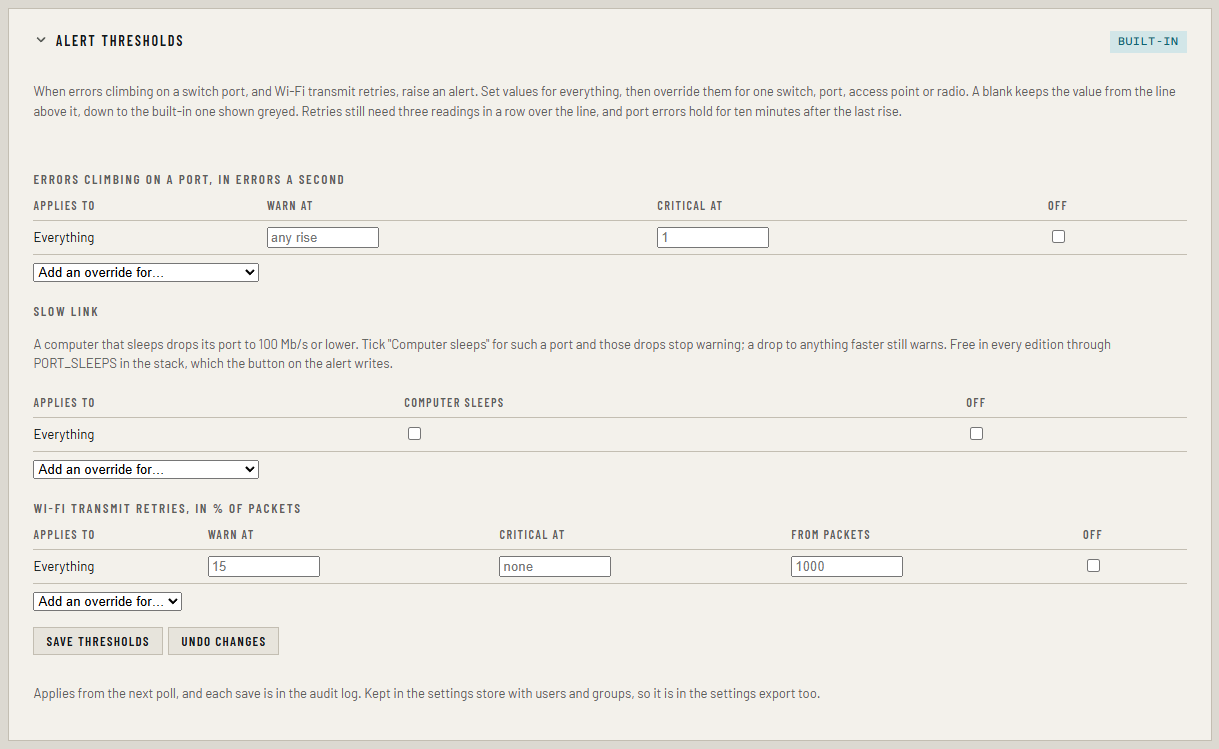Click the Wi-Fi Critical At none field
The width and height of the screenshot is (1219, 749).
point(555,567)
